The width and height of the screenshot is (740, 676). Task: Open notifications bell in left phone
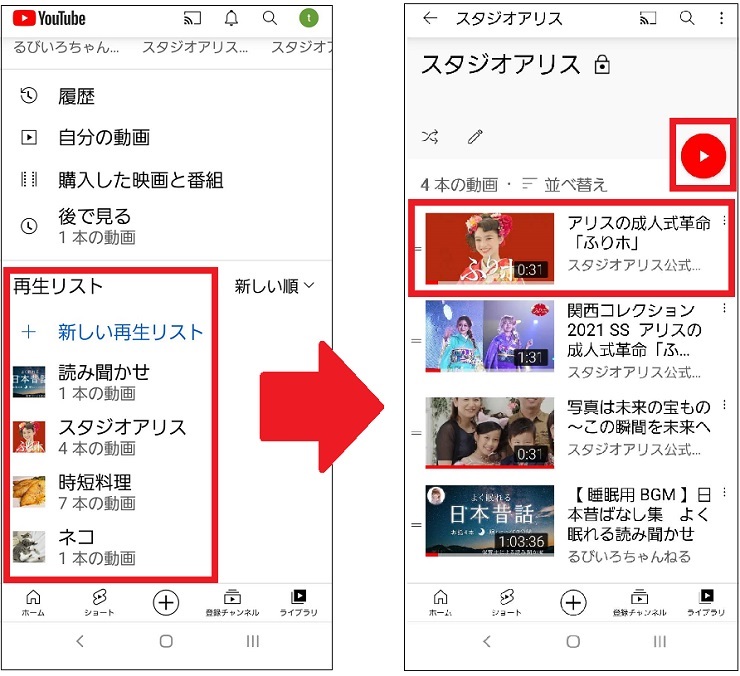pyautogui.click(x=231, y=18)
